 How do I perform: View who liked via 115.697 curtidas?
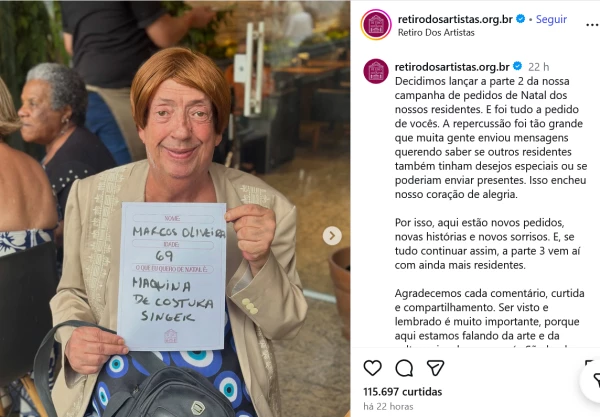click(403, 392)
